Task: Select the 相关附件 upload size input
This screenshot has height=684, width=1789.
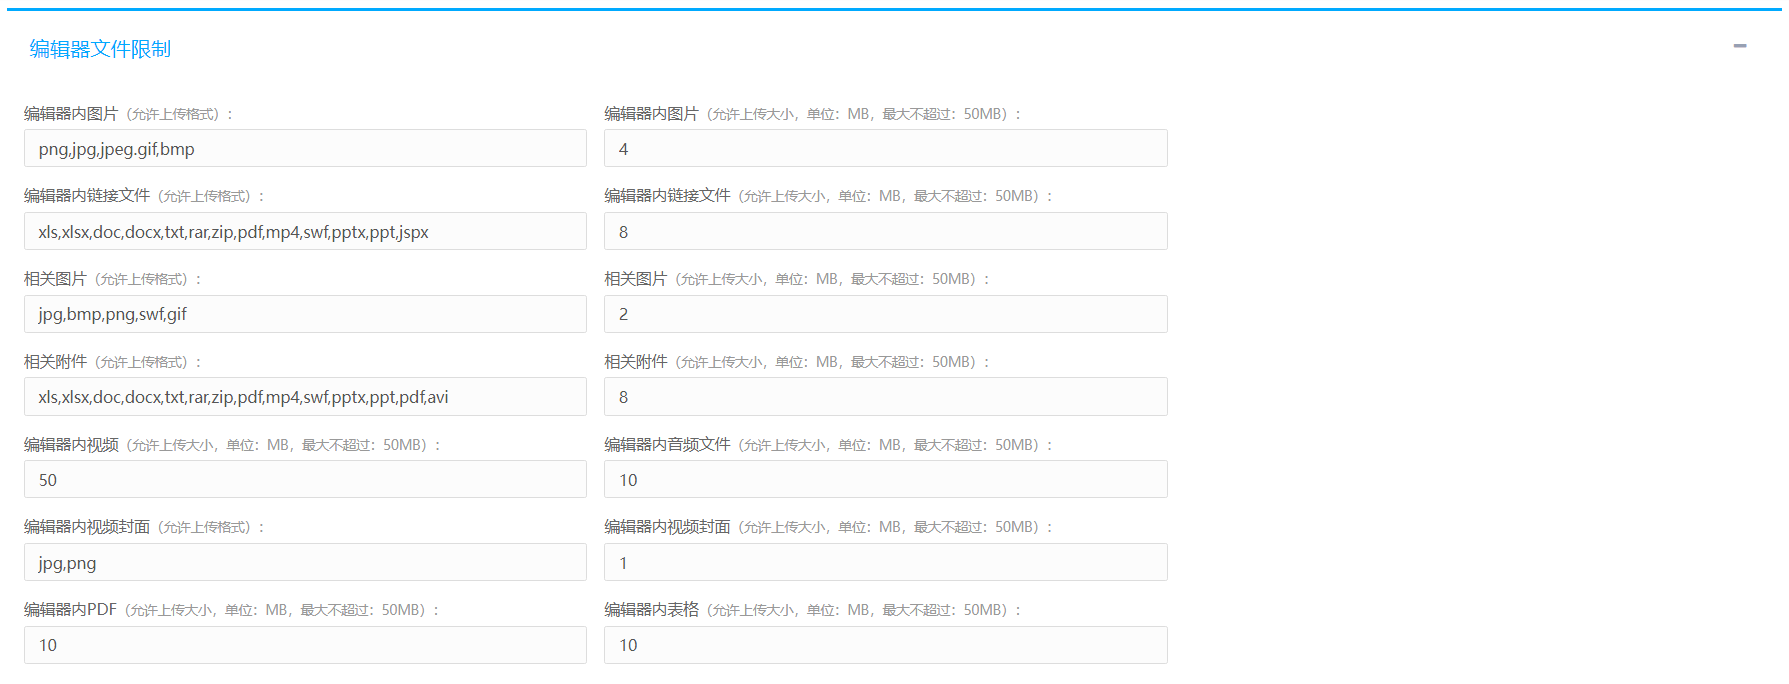Action: [885, 397]
